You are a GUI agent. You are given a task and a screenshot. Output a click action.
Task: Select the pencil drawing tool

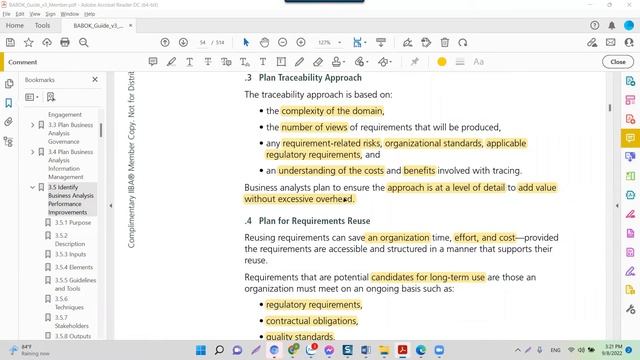coord(299,62)
